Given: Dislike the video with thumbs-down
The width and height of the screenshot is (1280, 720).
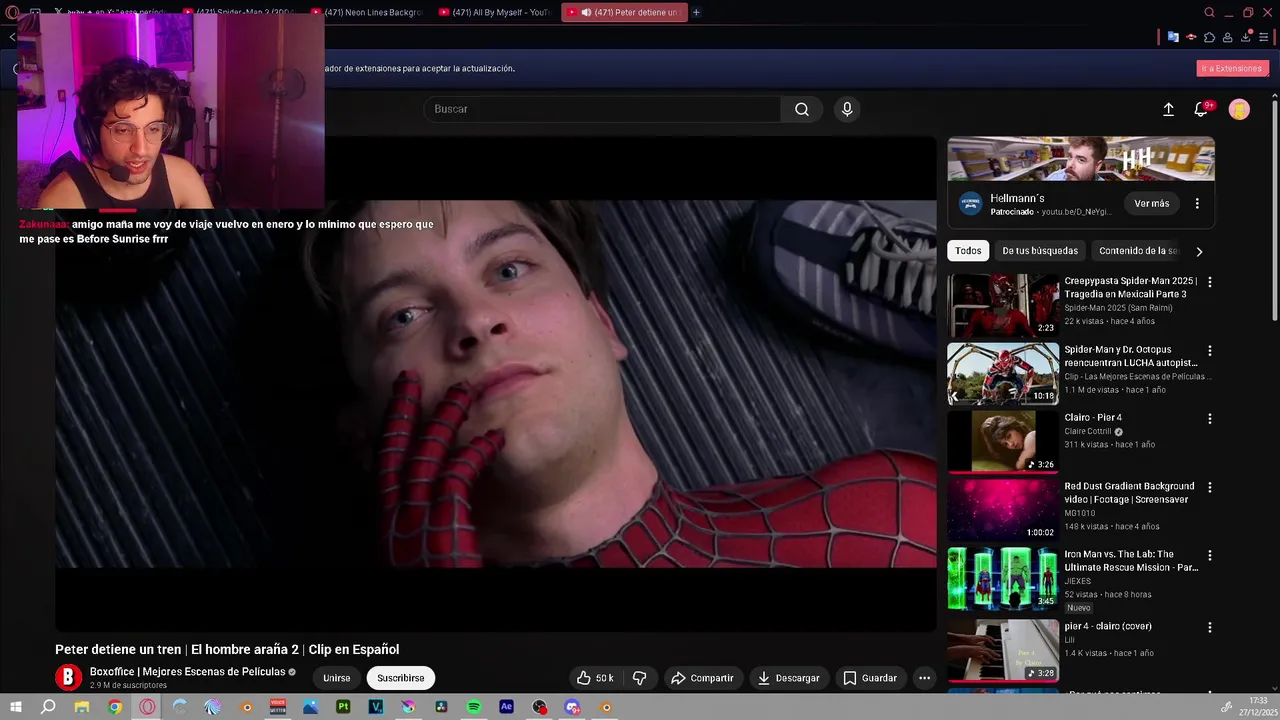Looking at the screenshot, I should [640, 678].
